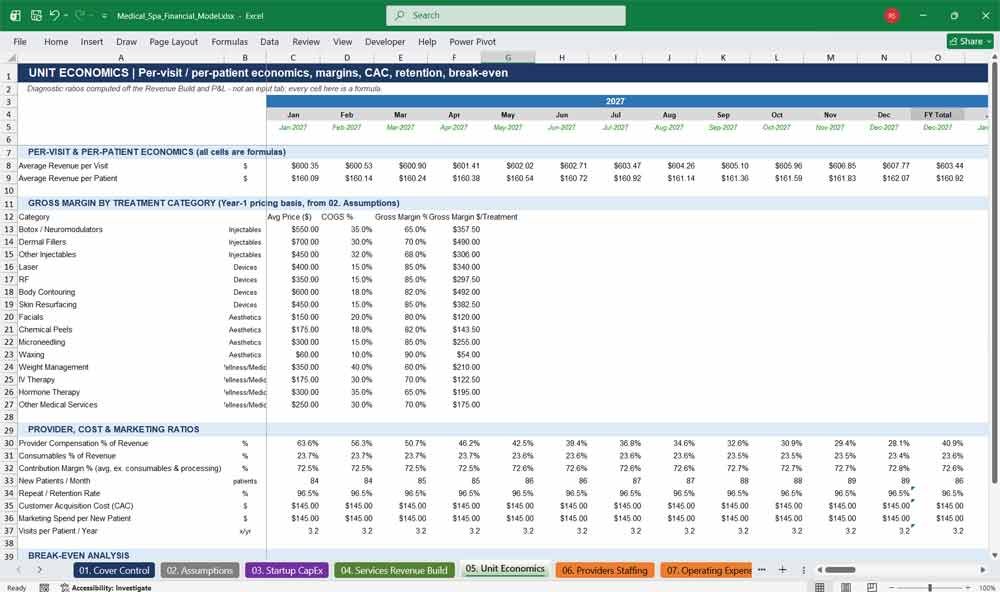Go to next sheet tab arrow
The width and height of the screenshot is (1000, 592).
pyautogui.click(x=40, y=570)
